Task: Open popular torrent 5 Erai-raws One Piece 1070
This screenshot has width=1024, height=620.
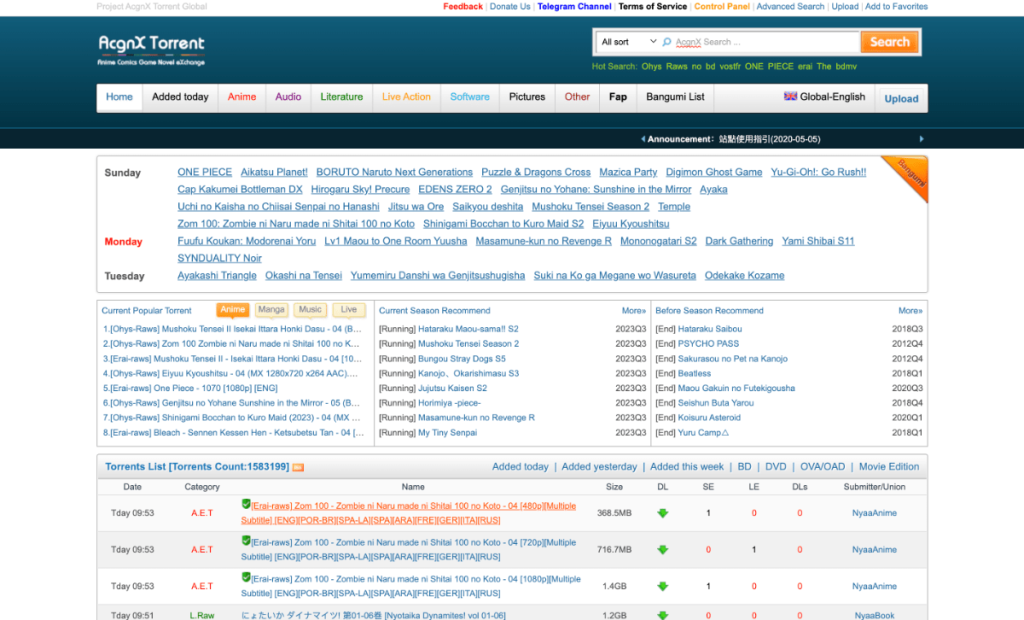Action: (190, 388)
